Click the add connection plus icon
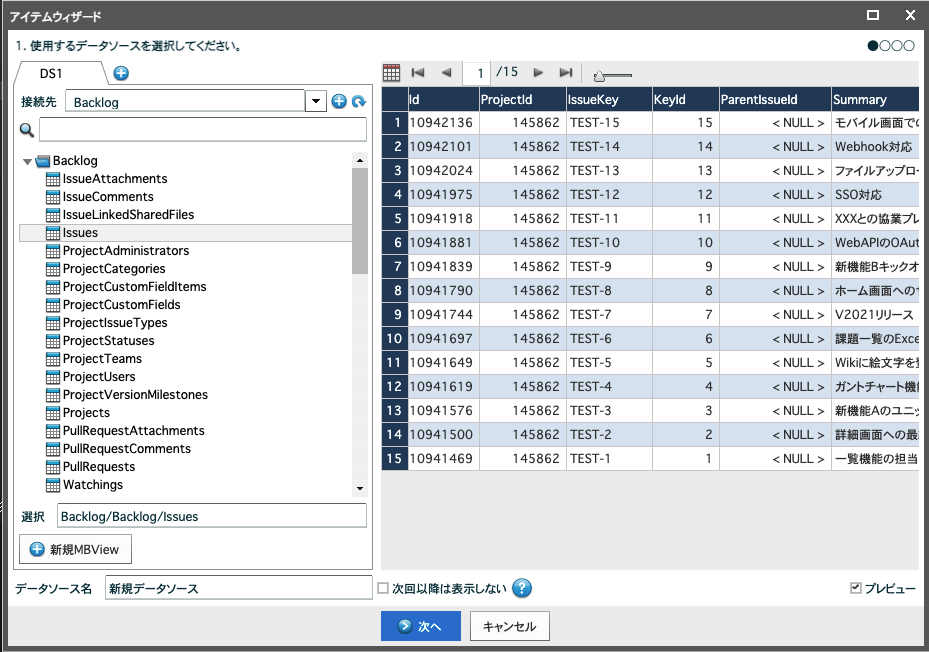 coord(339,101)
